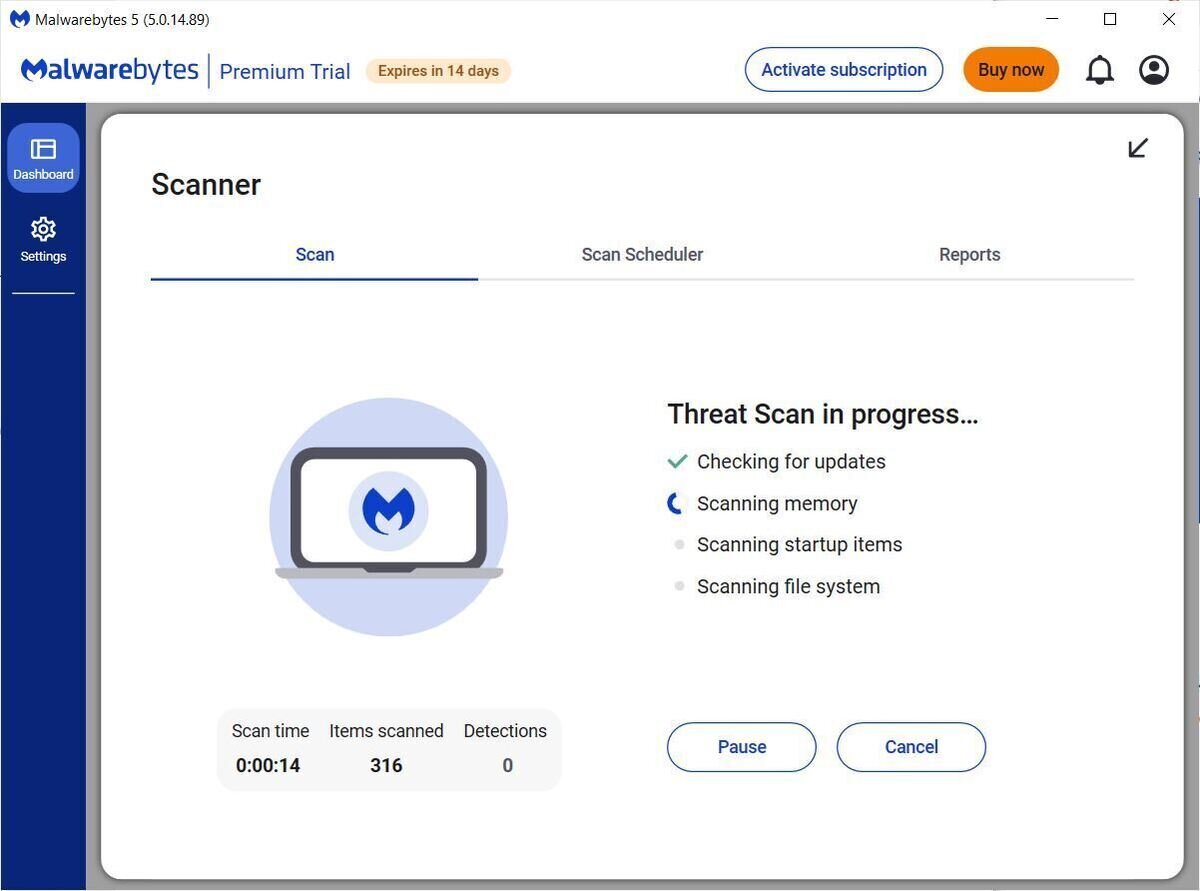Click the Threat Scan in progress heading

click(822, 414)
